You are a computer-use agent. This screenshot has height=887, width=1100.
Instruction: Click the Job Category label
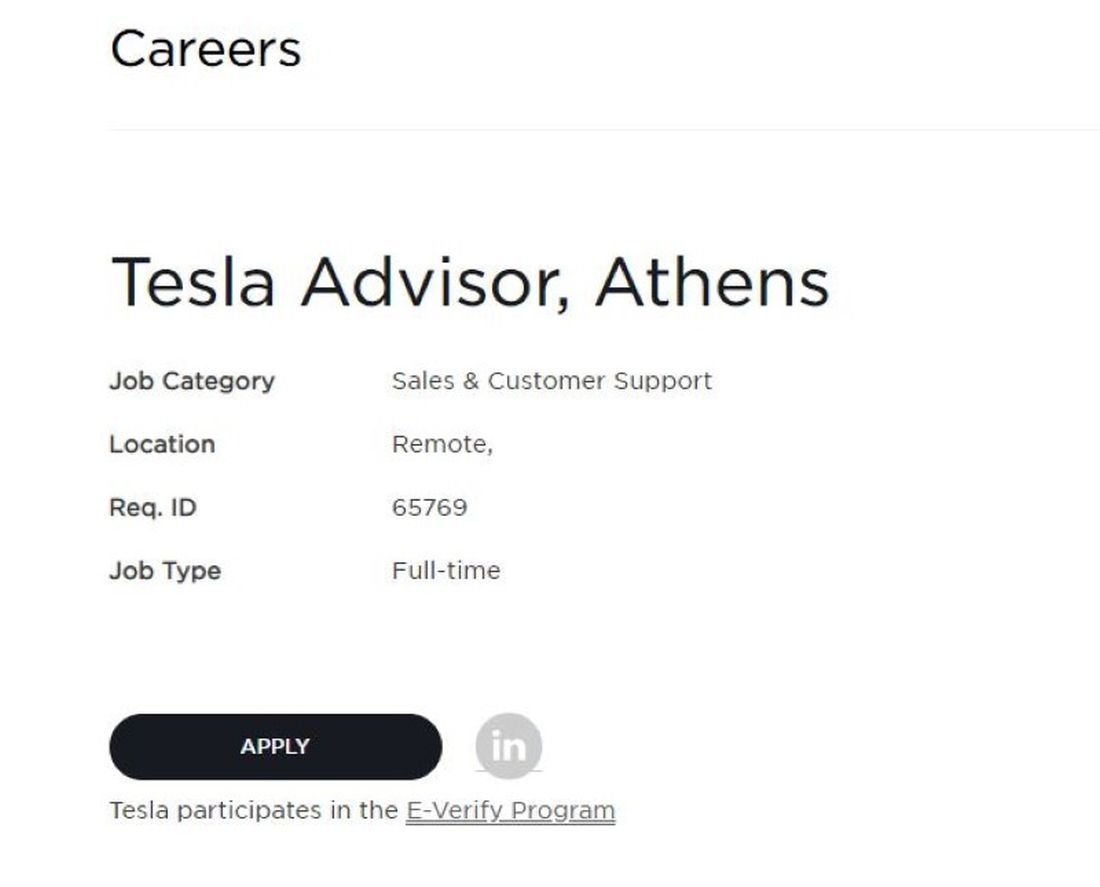pos(192,381)
